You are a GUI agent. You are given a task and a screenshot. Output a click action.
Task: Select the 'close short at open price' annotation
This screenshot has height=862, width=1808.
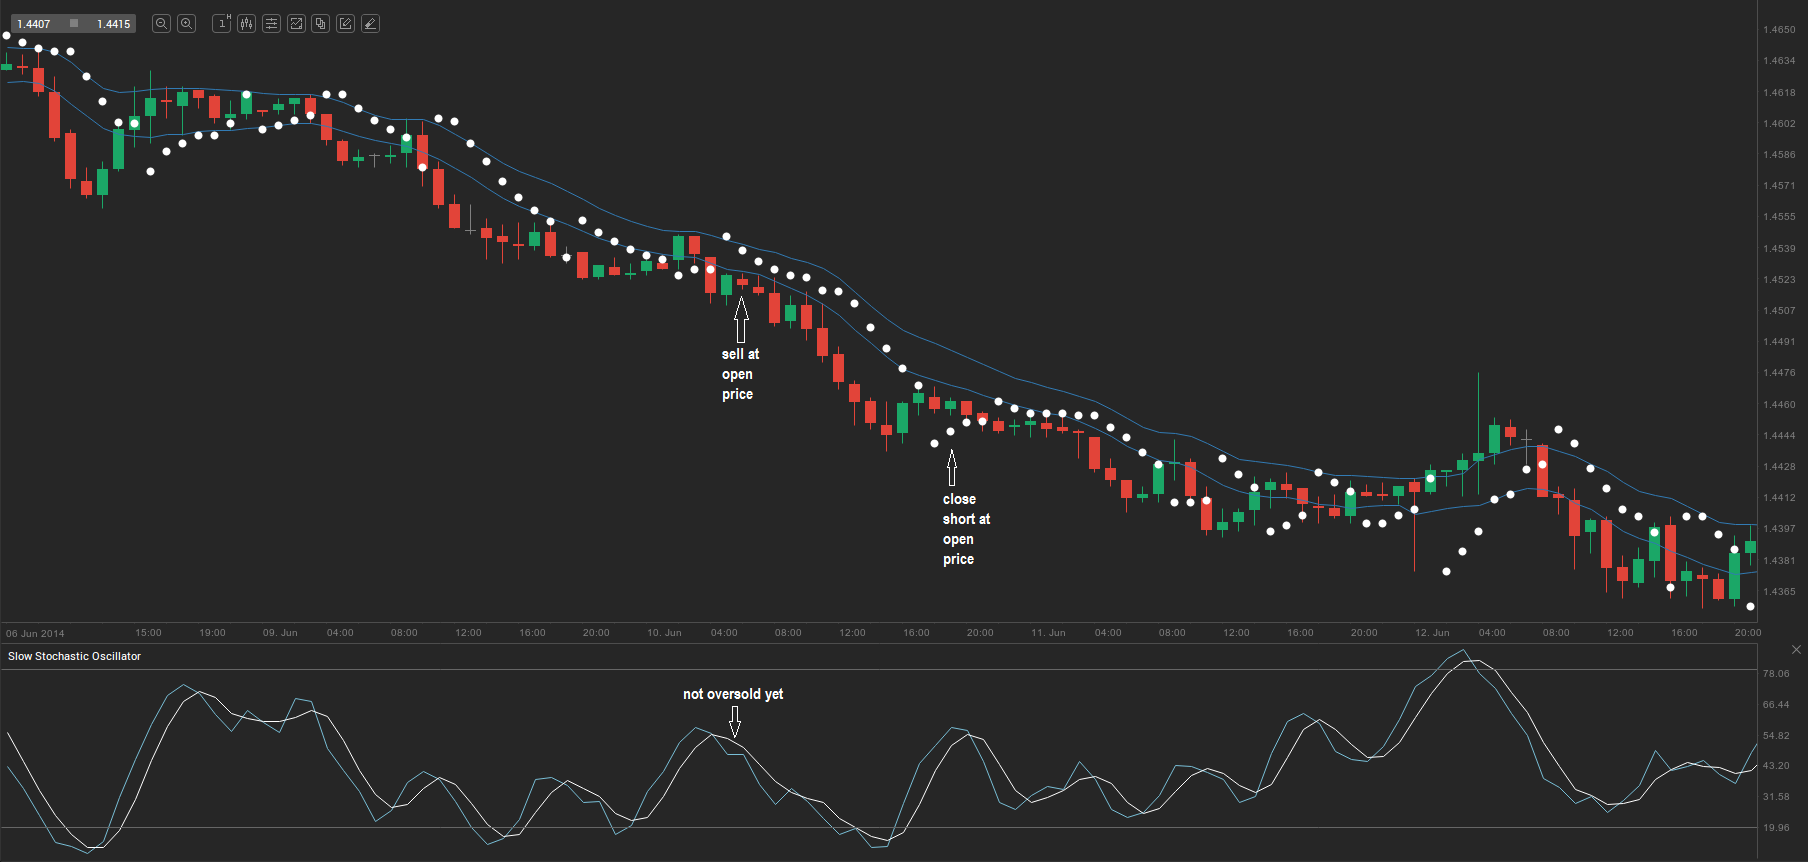click(965, 529)
